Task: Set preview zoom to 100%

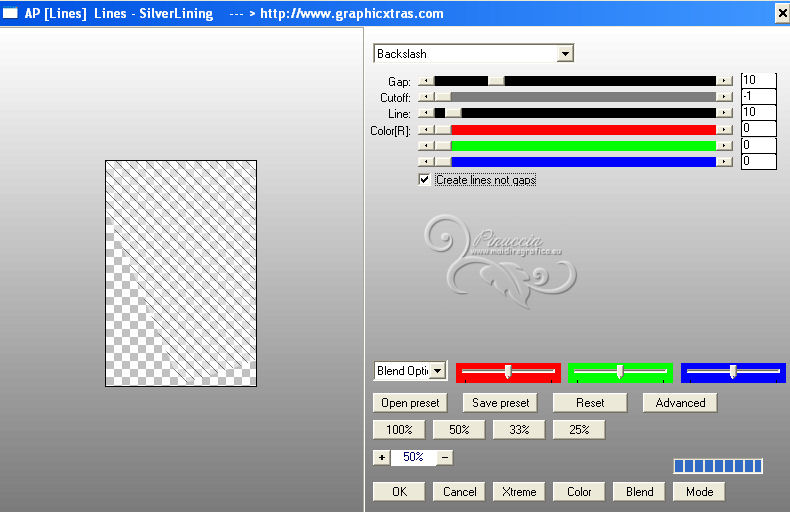Action: click(399, 430)
